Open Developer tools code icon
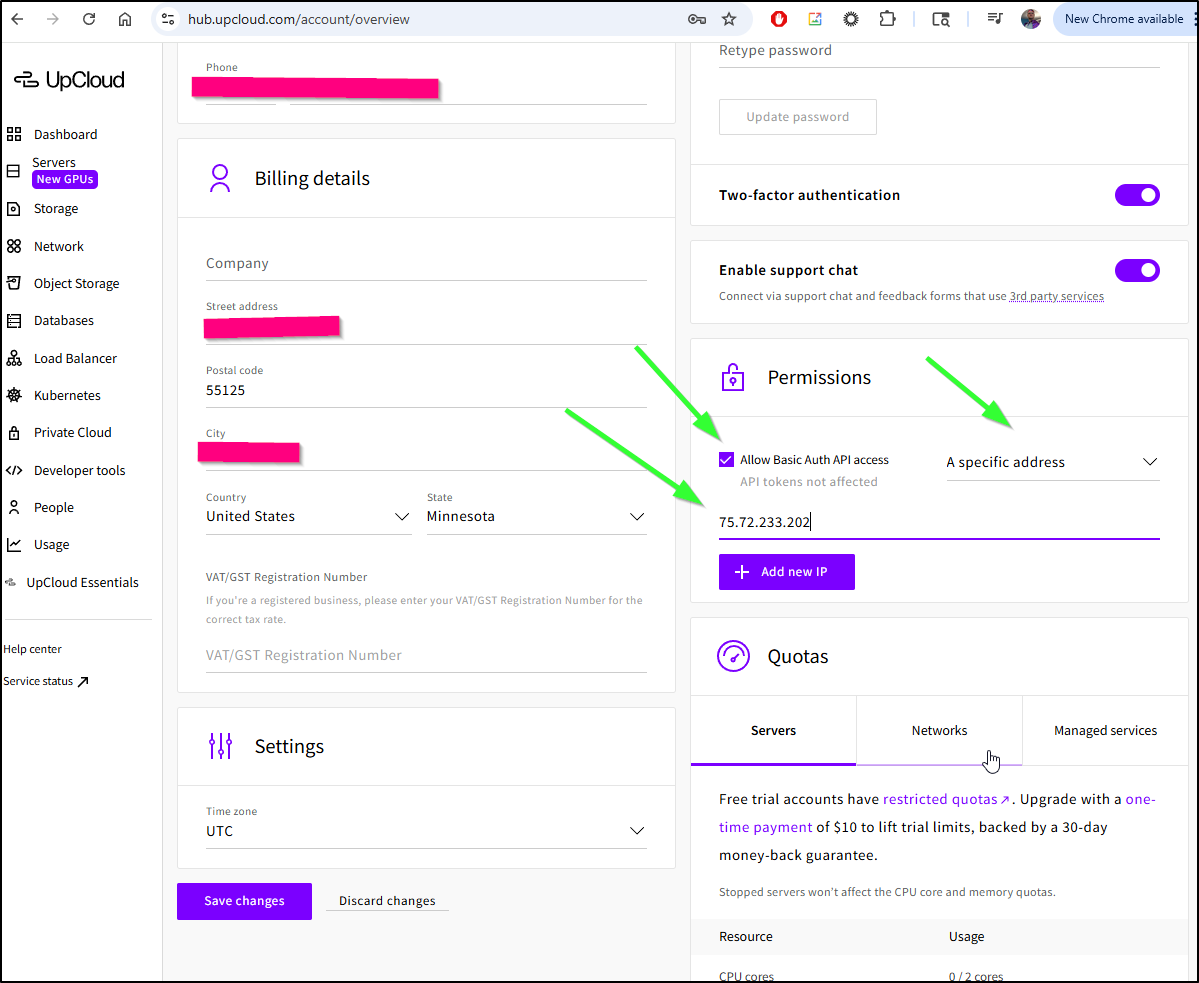This screenshot has width=1199, height=983. (14, 470)
